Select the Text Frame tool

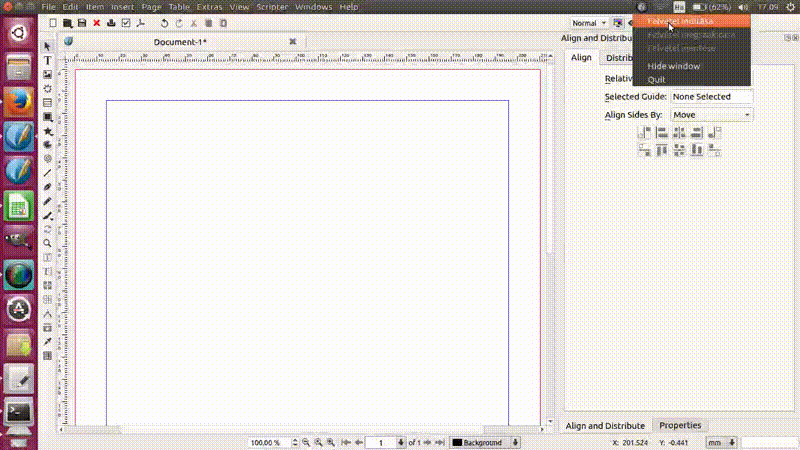(47, 61)
